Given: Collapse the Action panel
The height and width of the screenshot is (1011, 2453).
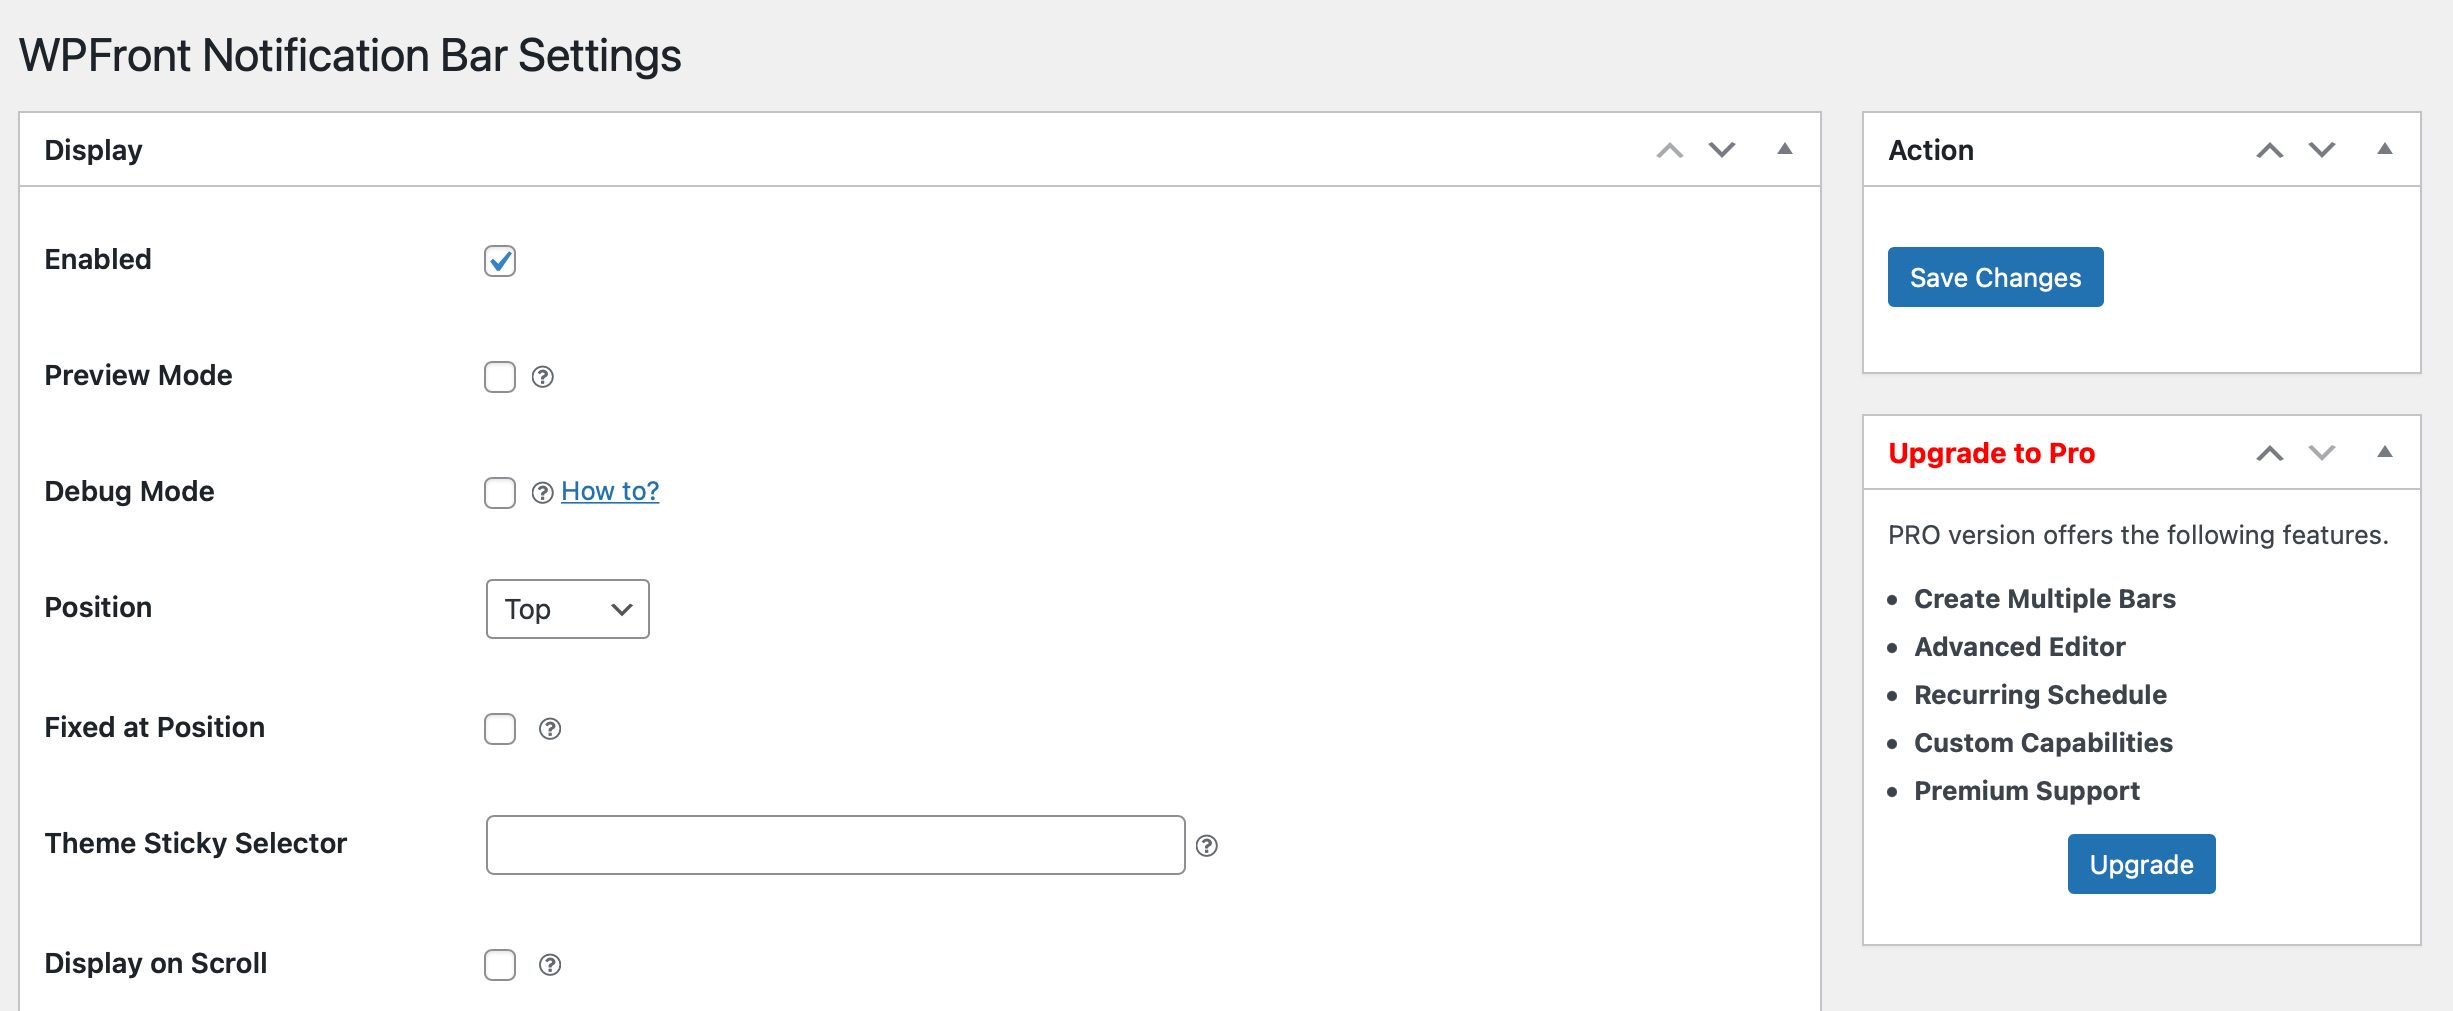Looking at the screenshot, I should click(2387, 149).
